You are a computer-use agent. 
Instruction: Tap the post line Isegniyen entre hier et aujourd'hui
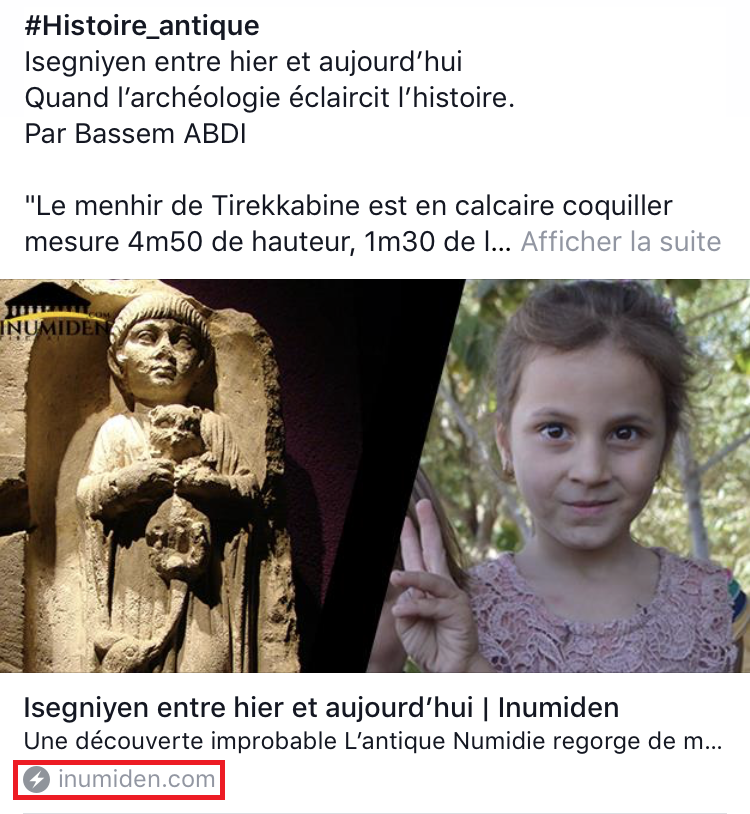pyautogui.click(x=243, y=62)
